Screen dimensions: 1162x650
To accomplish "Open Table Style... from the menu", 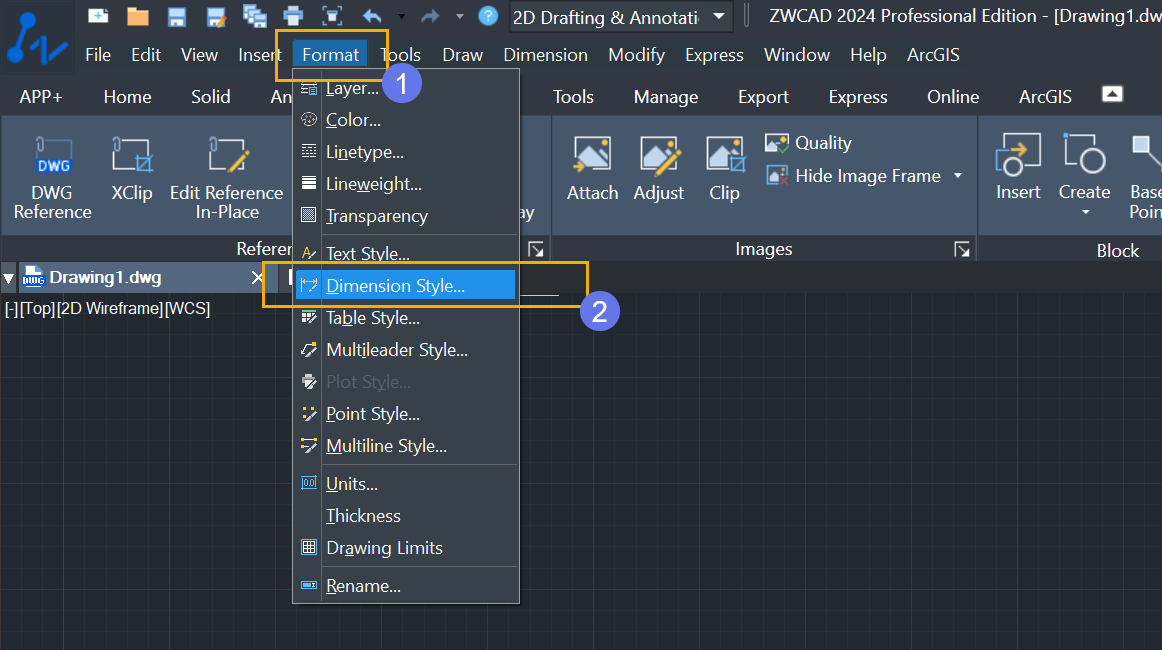I will (406, 318).
